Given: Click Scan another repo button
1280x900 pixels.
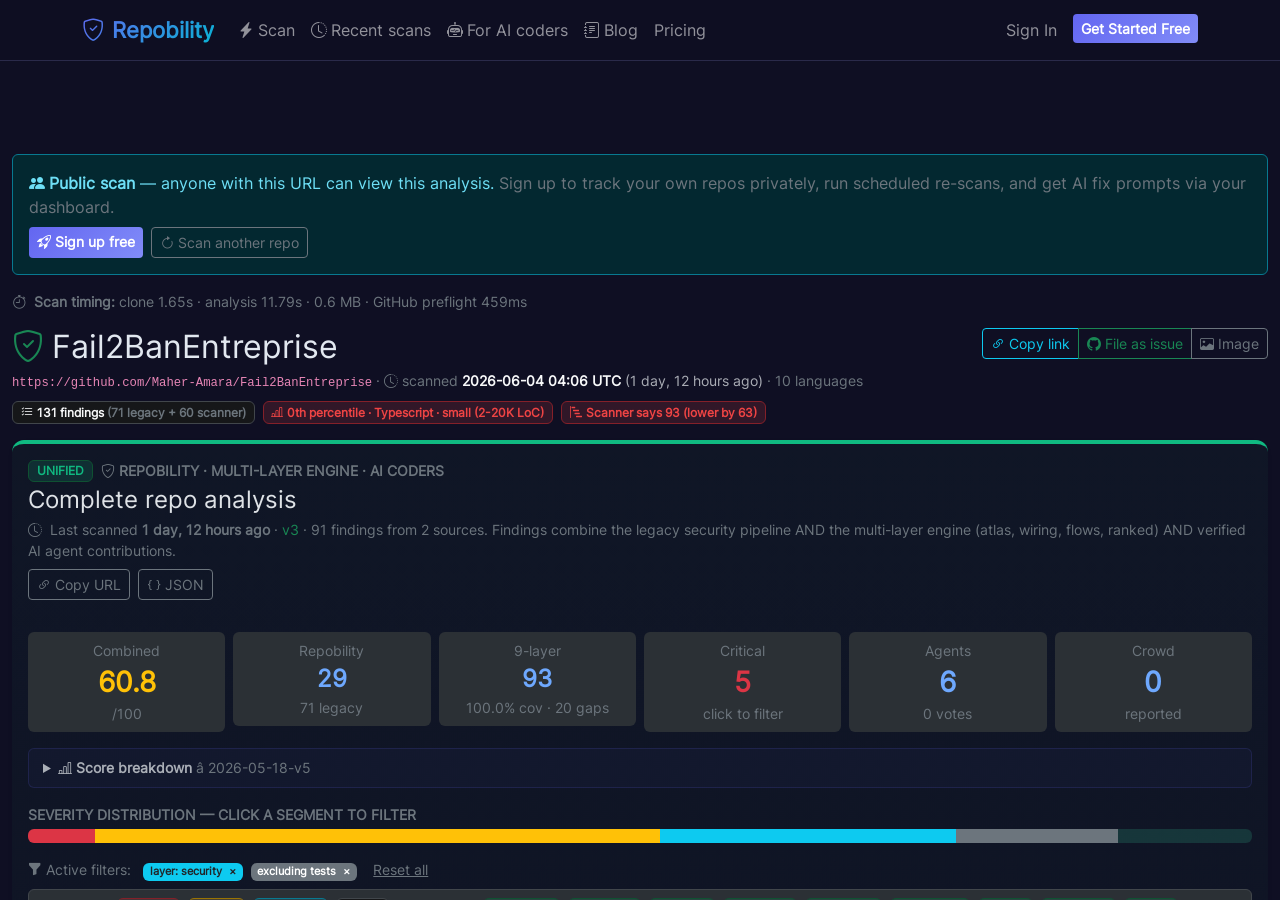Looking at the screenshot, I should 229,242.
